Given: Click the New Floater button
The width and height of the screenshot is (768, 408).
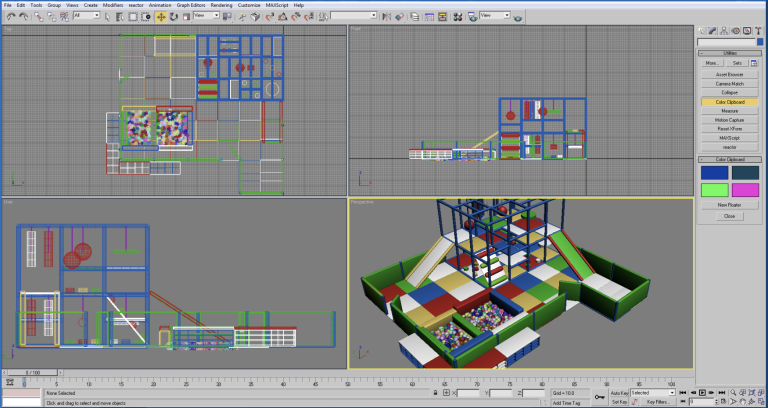Looking at the screenshot, I should pos(729,204).
